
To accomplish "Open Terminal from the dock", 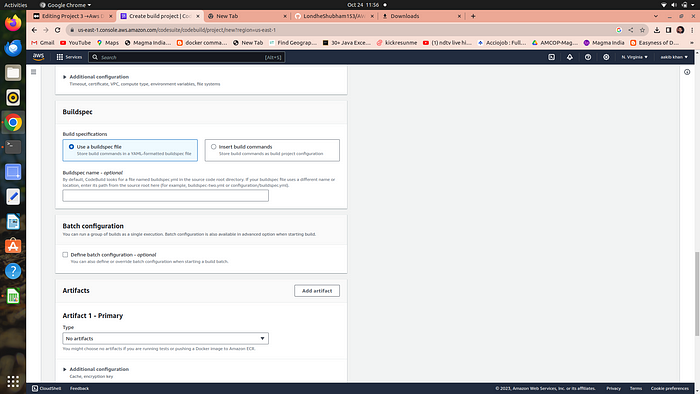I will point(13,147).
